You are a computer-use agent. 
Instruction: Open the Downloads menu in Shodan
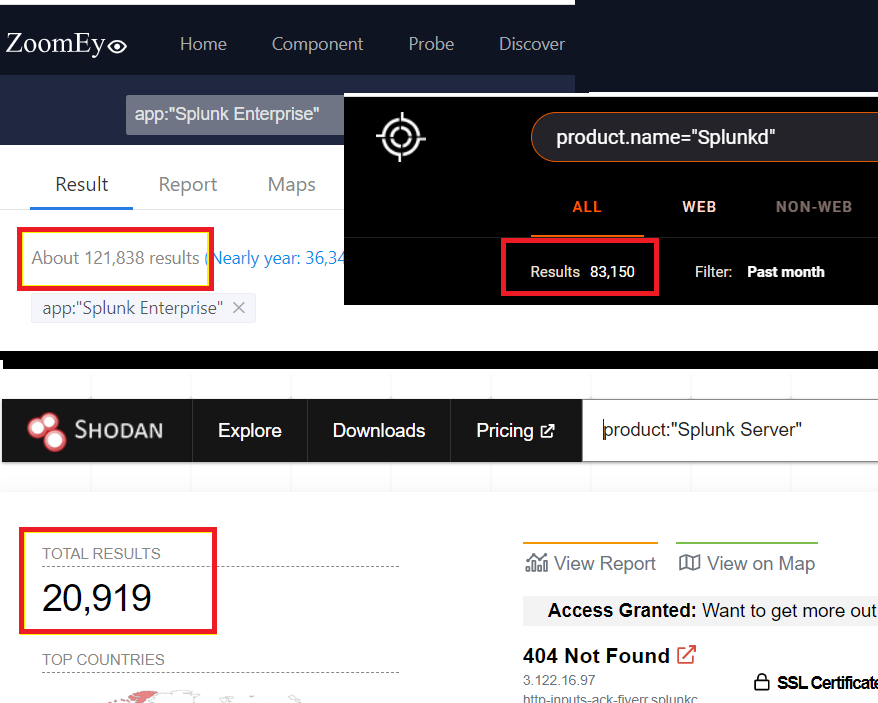tap(378, 430)
